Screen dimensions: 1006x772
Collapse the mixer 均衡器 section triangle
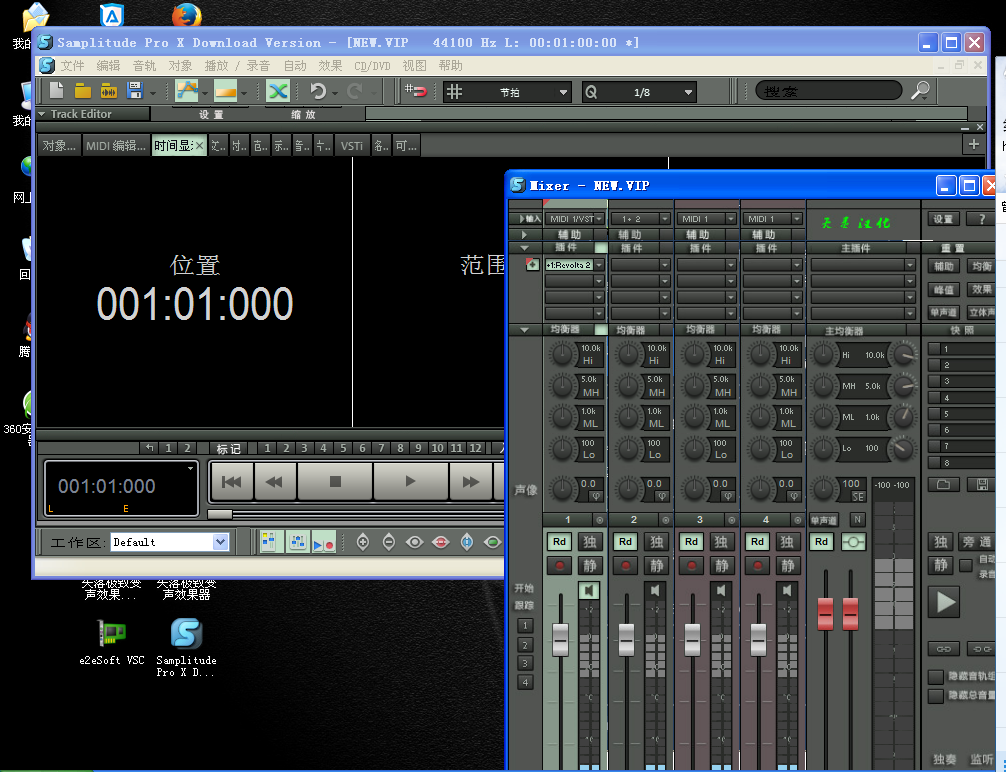[x=524, y=329]
